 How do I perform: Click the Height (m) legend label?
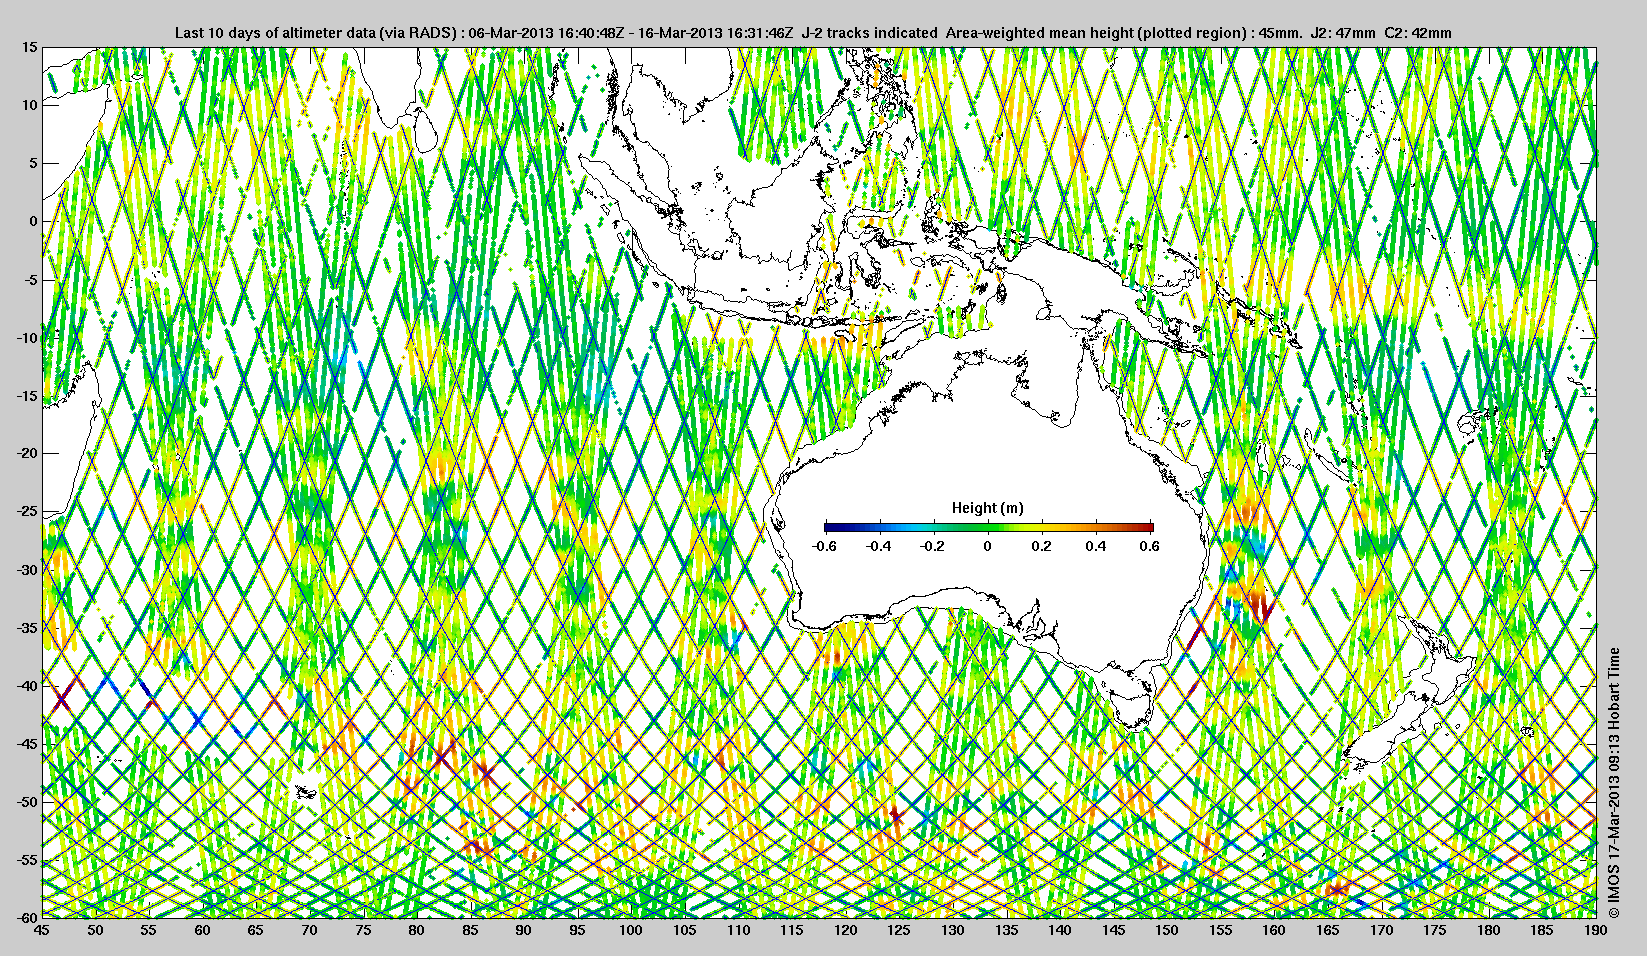988,508
